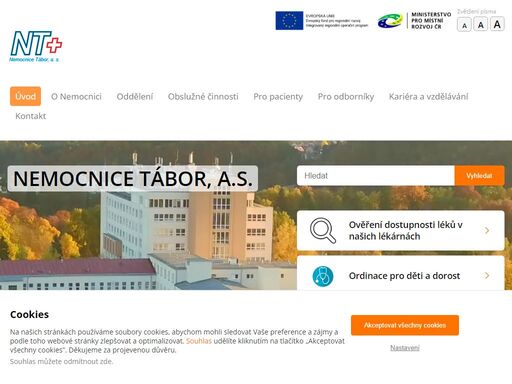
Task: Select the medium font size A button
Action: pos(480,25)
